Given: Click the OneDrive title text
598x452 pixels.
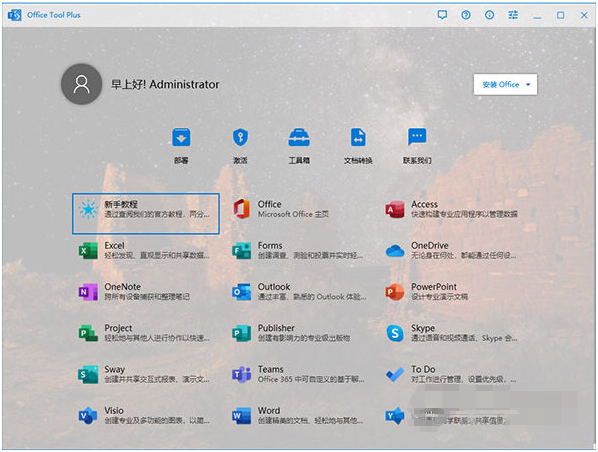Looking at the screenshot, I should 430,245.
